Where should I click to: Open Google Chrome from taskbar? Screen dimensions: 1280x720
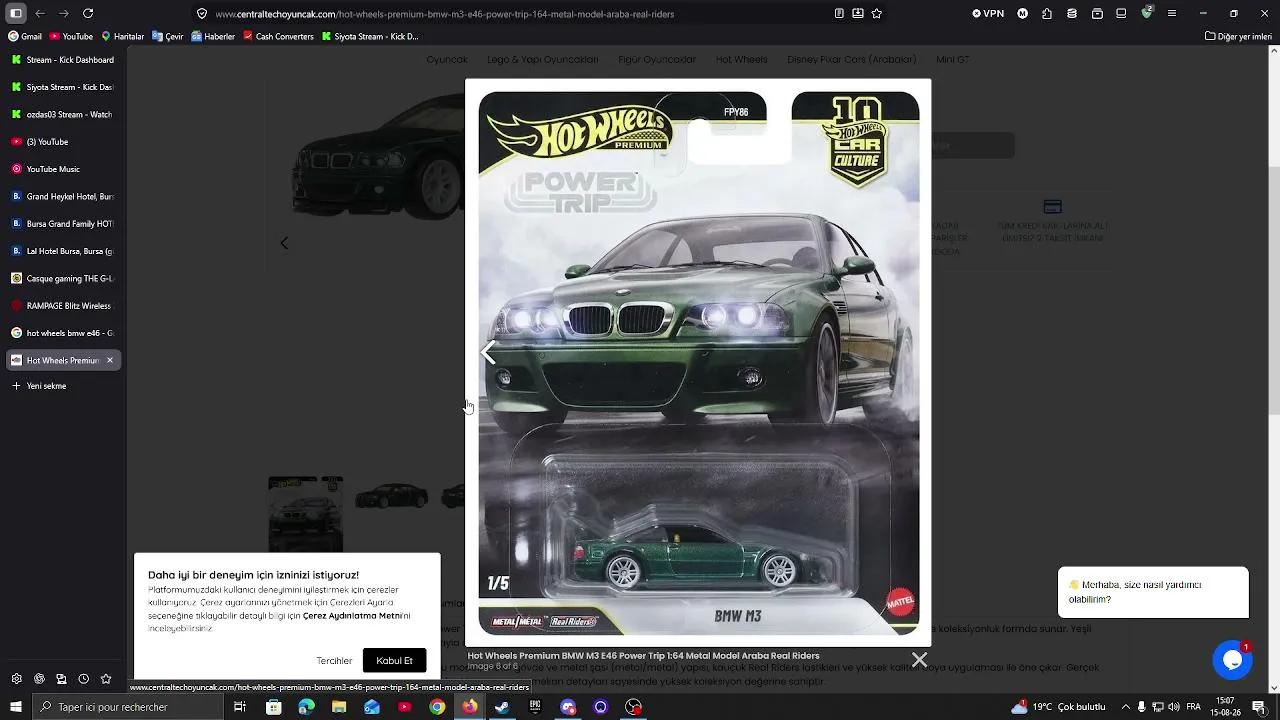(437, 707)
